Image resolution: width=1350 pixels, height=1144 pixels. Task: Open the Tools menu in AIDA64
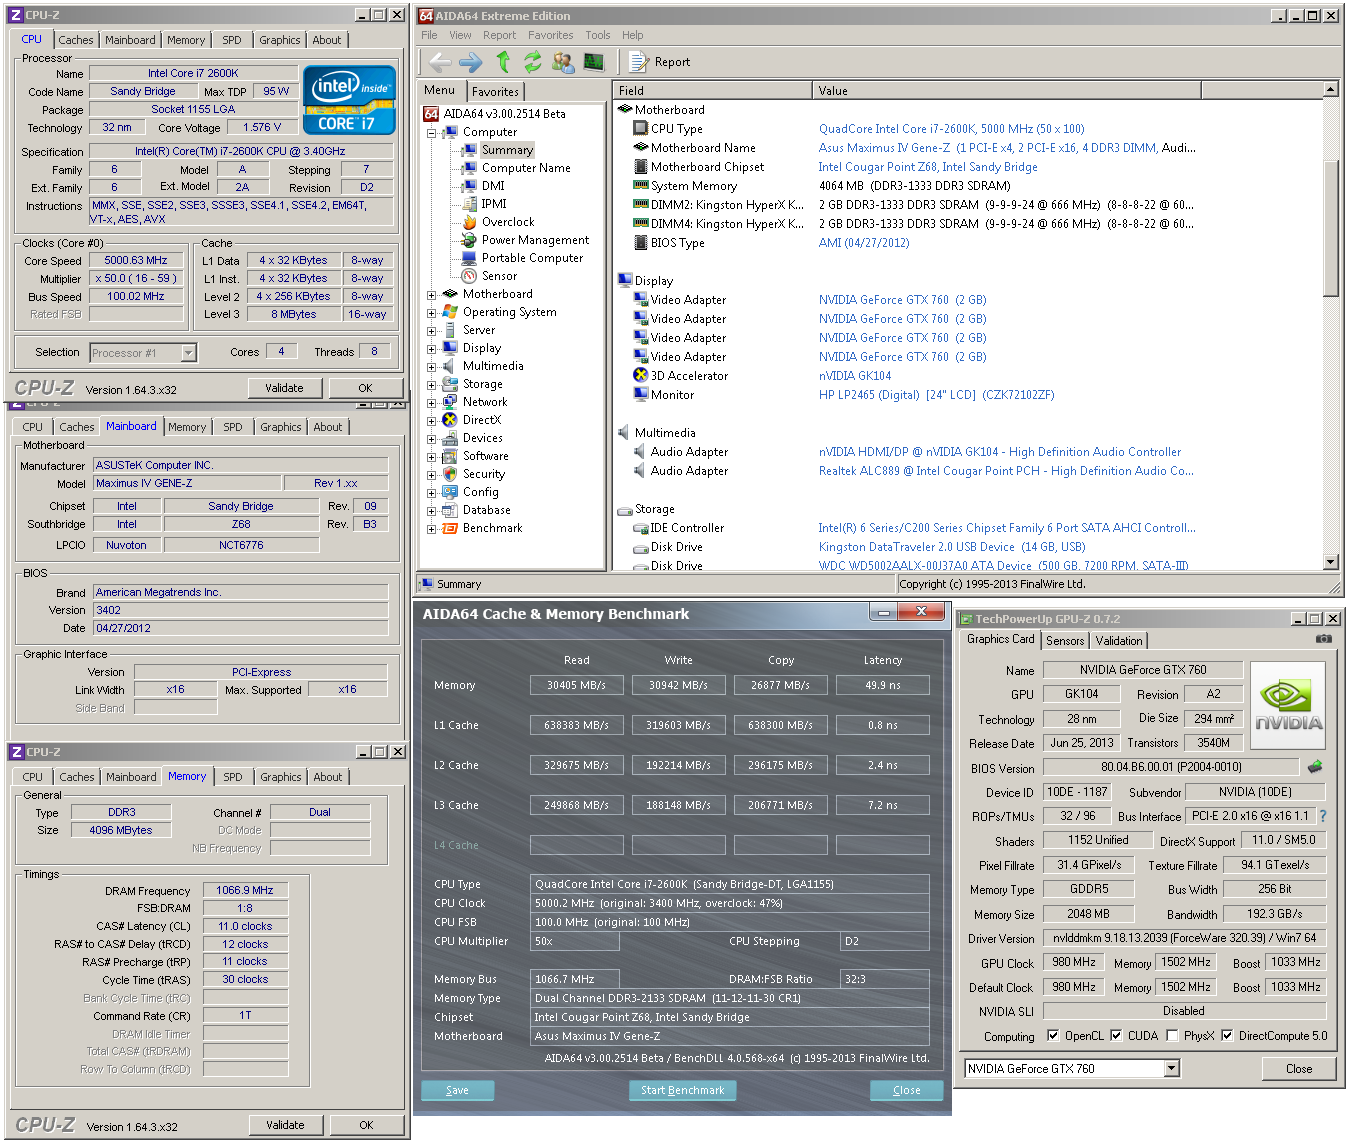[x=598, y=35]
